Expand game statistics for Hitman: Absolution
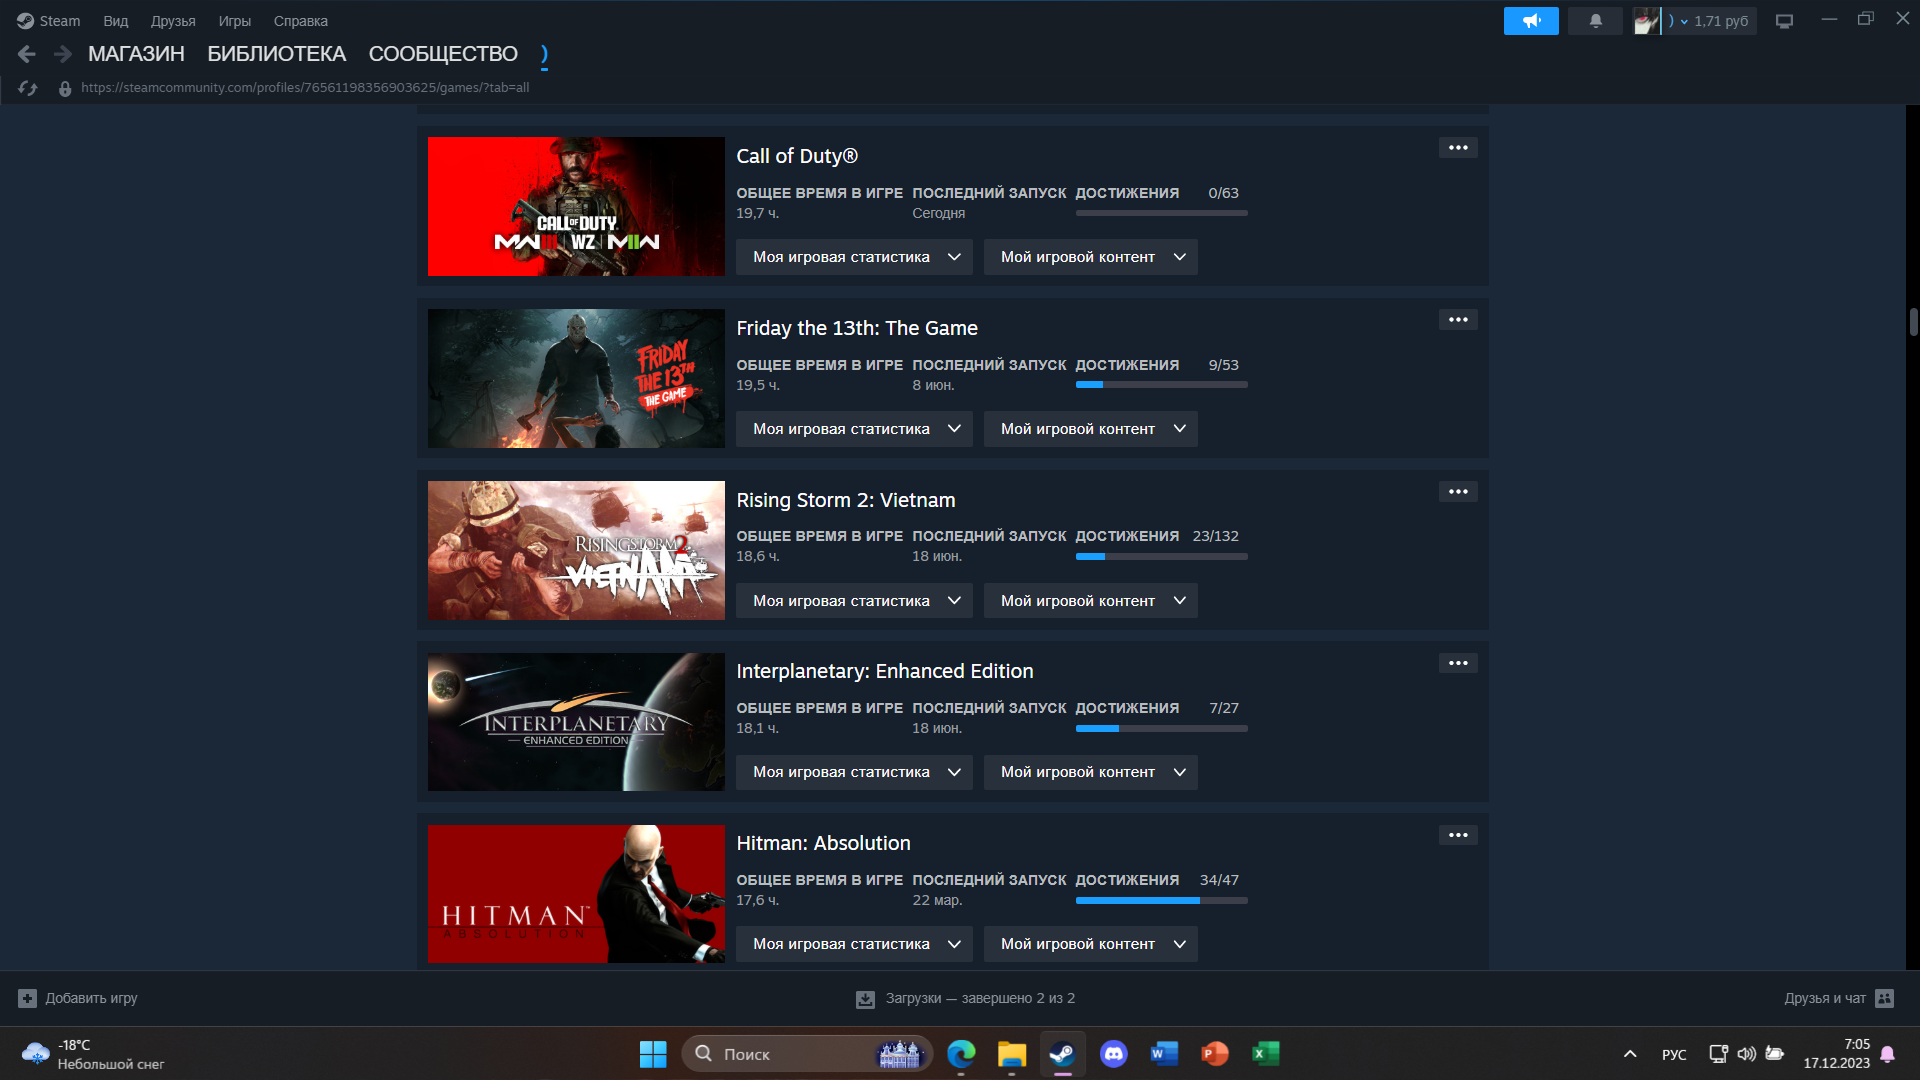 point(854,944)
